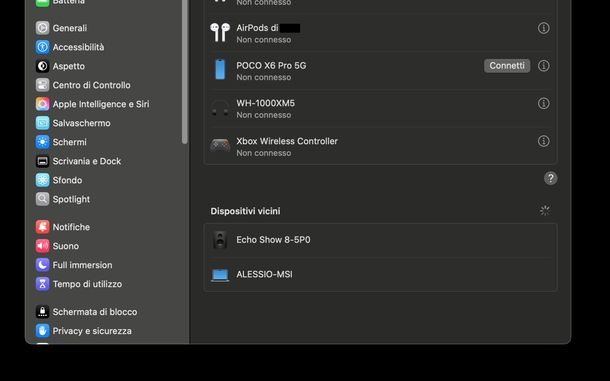The width and height of the screenshot is (610, 381).
Task: Open Schermata di blocco label
Action: pos(95,312)
